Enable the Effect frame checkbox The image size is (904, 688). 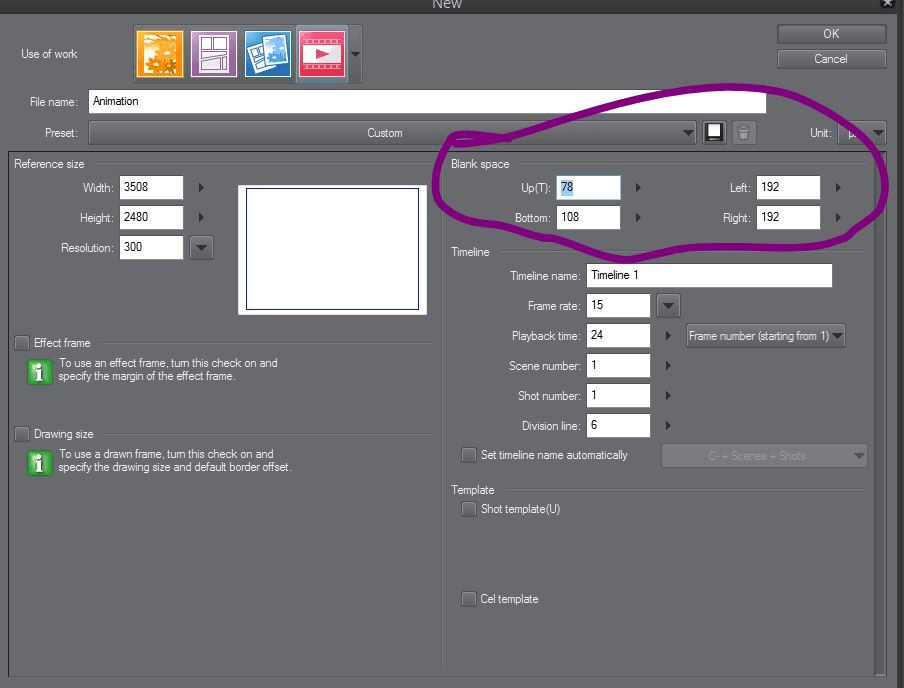click(22, 343)
